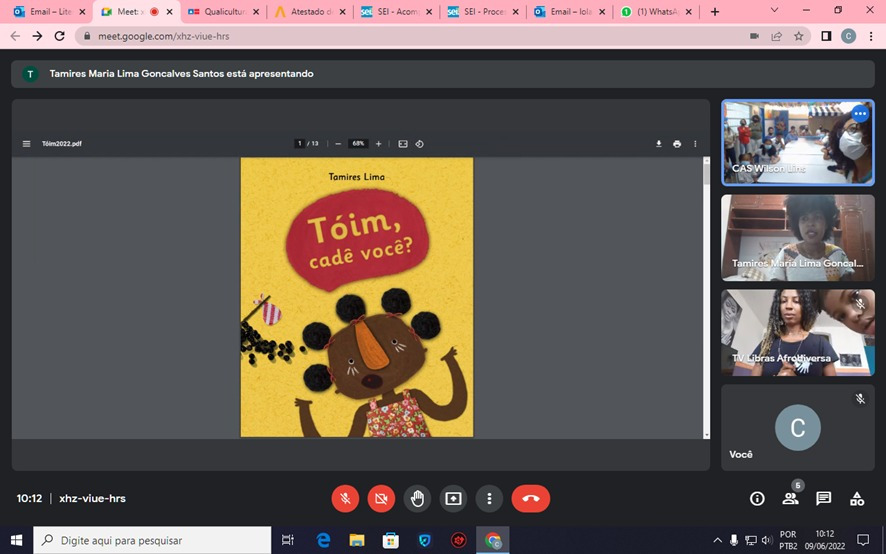Close the Qualicultura tab
The width and height of the screenshot is (886, 554).
(255, 11)
